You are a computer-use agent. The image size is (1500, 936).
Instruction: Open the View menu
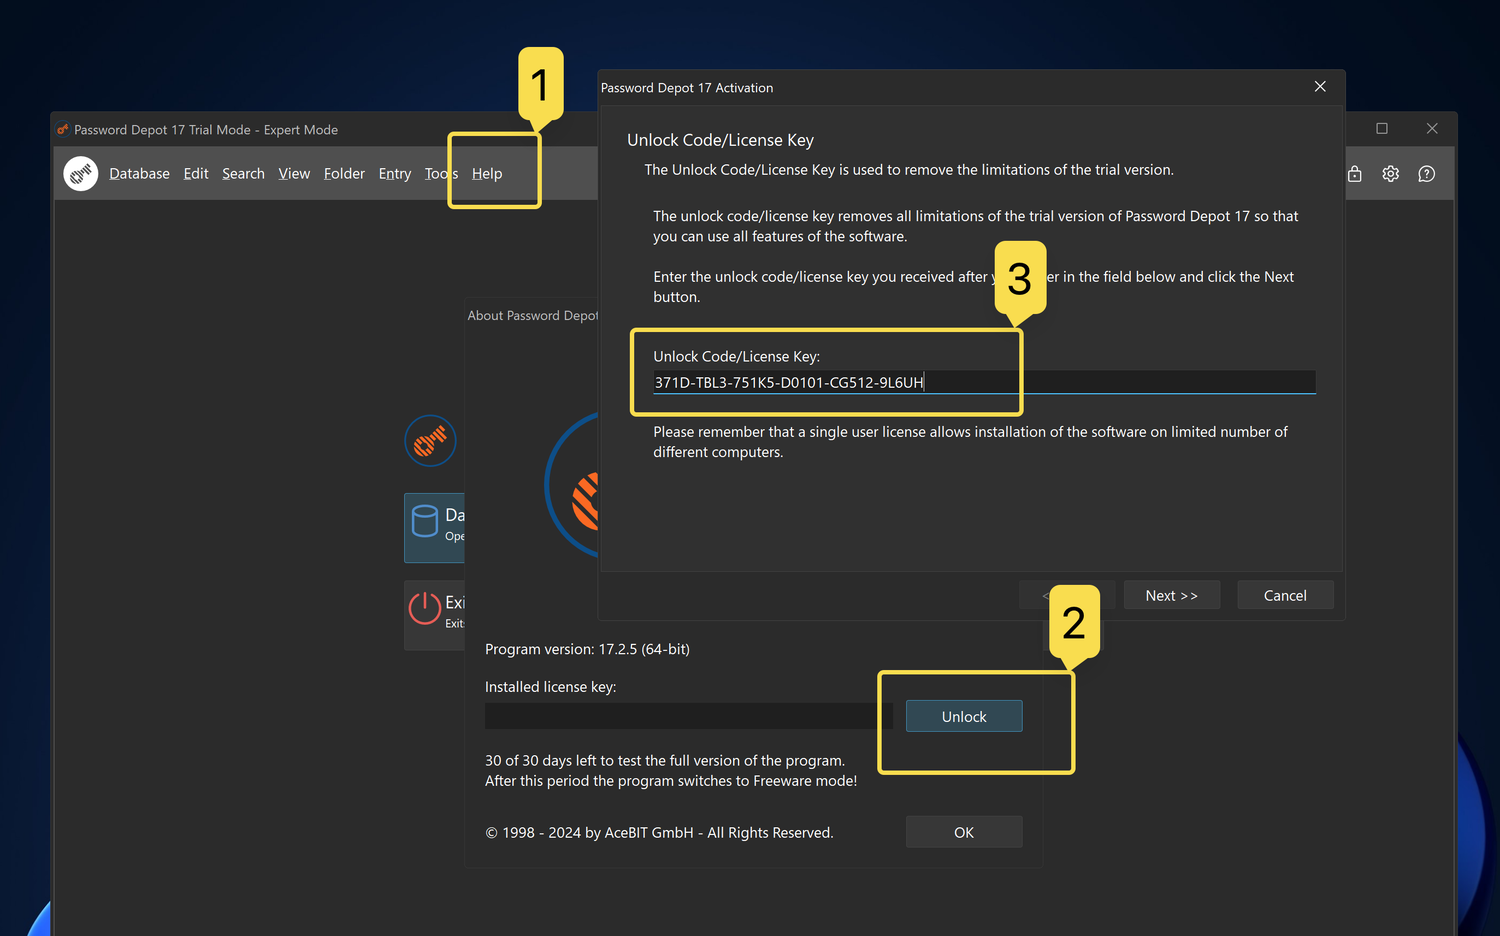294,174
